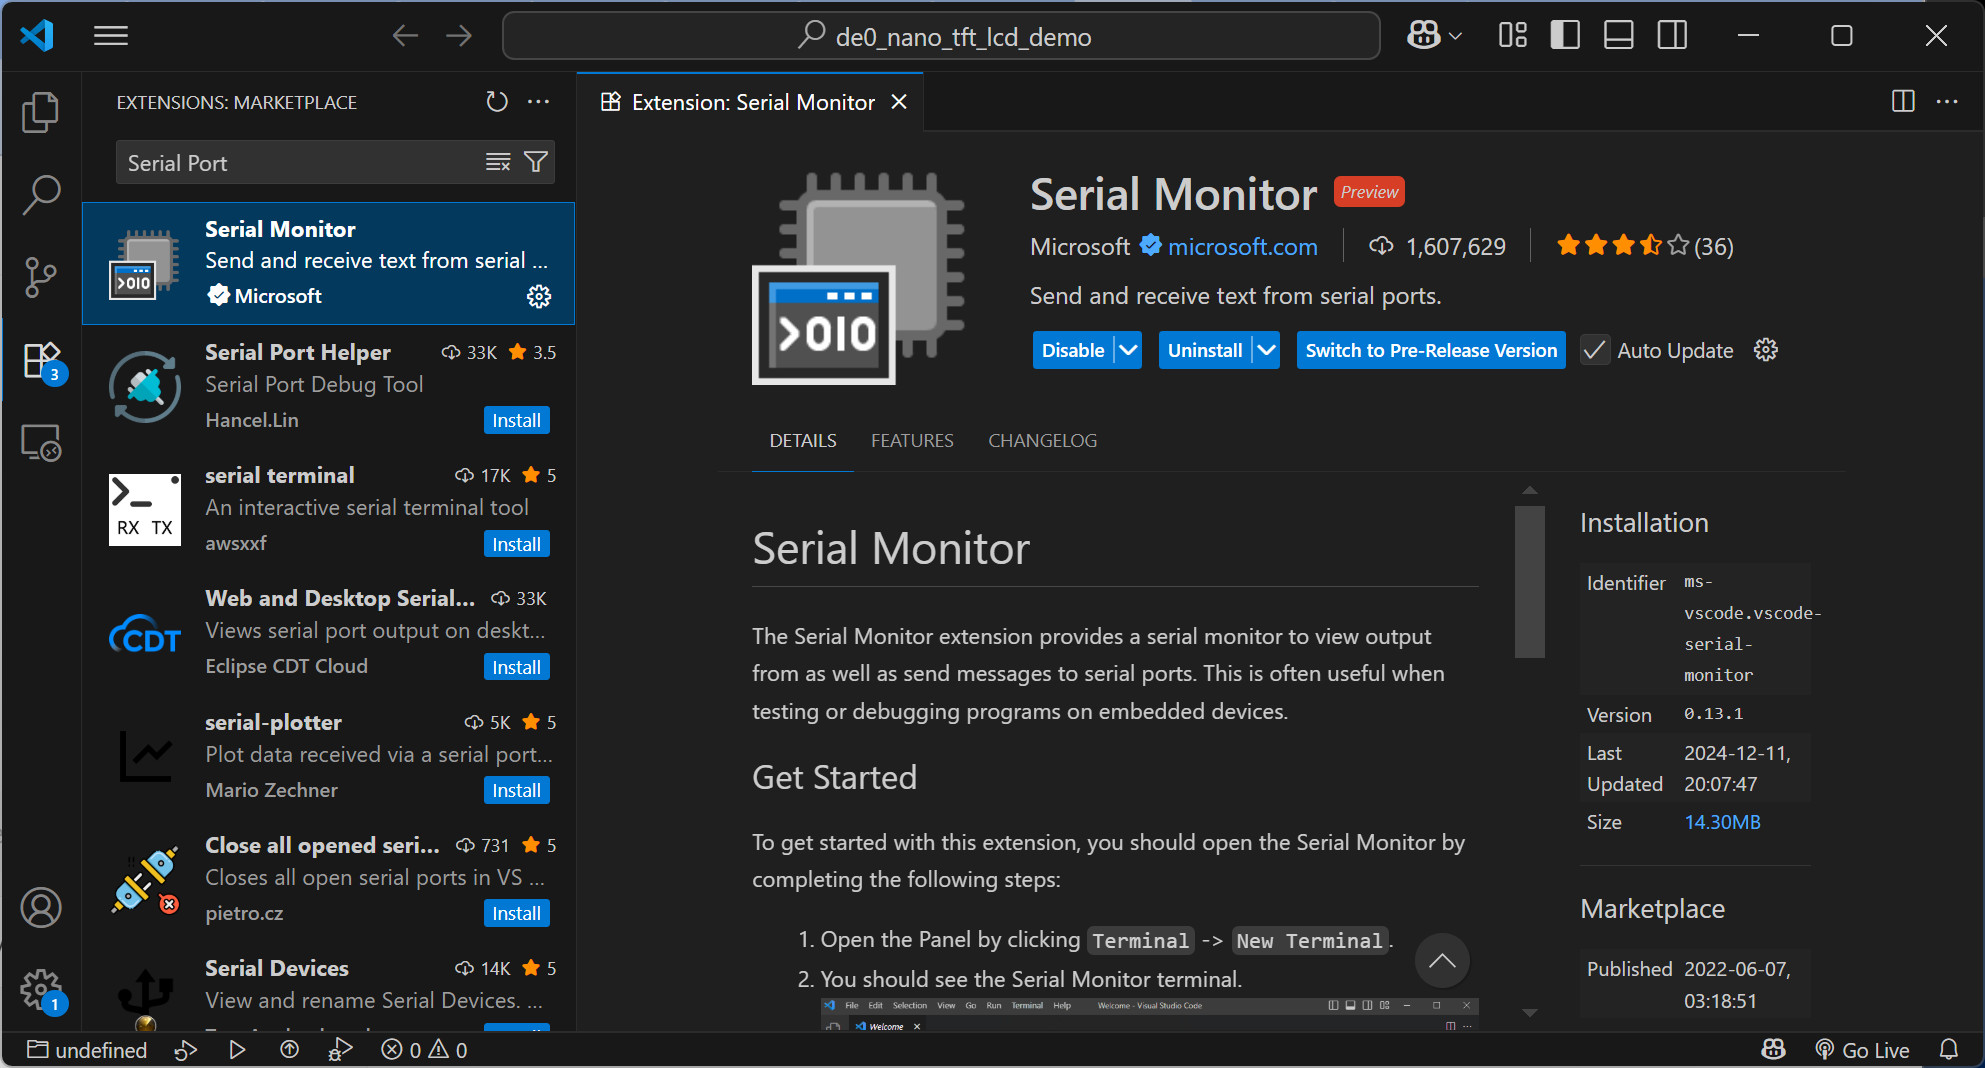Screen dimensions: 1985x1068
Task: Open the Accounts icon in activity bar
Action: pos(40,907)
